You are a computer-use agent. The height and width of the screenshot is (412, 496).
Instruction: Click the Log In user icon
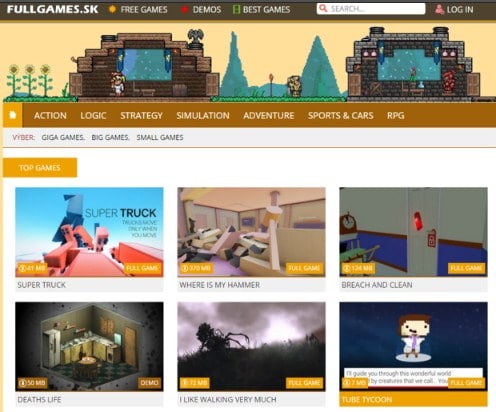pos(439,9)
